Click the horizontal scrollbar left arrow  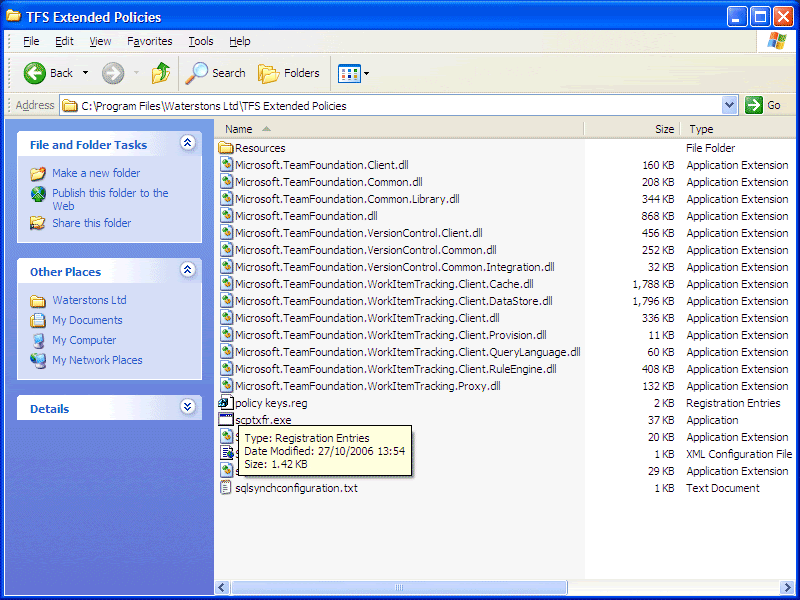tap(222, 587)
